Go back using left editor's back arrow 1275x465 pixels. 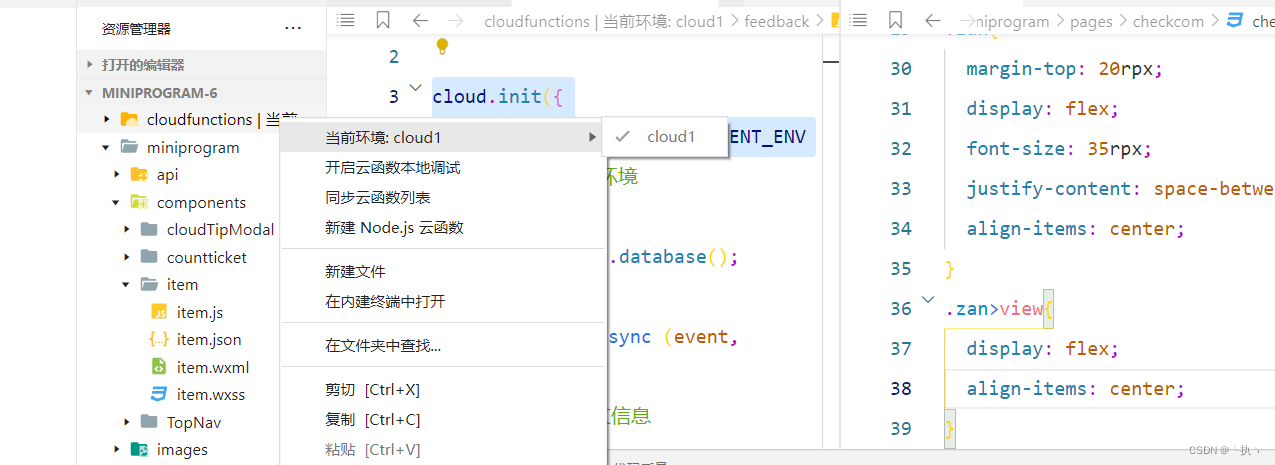click(420, 20)
